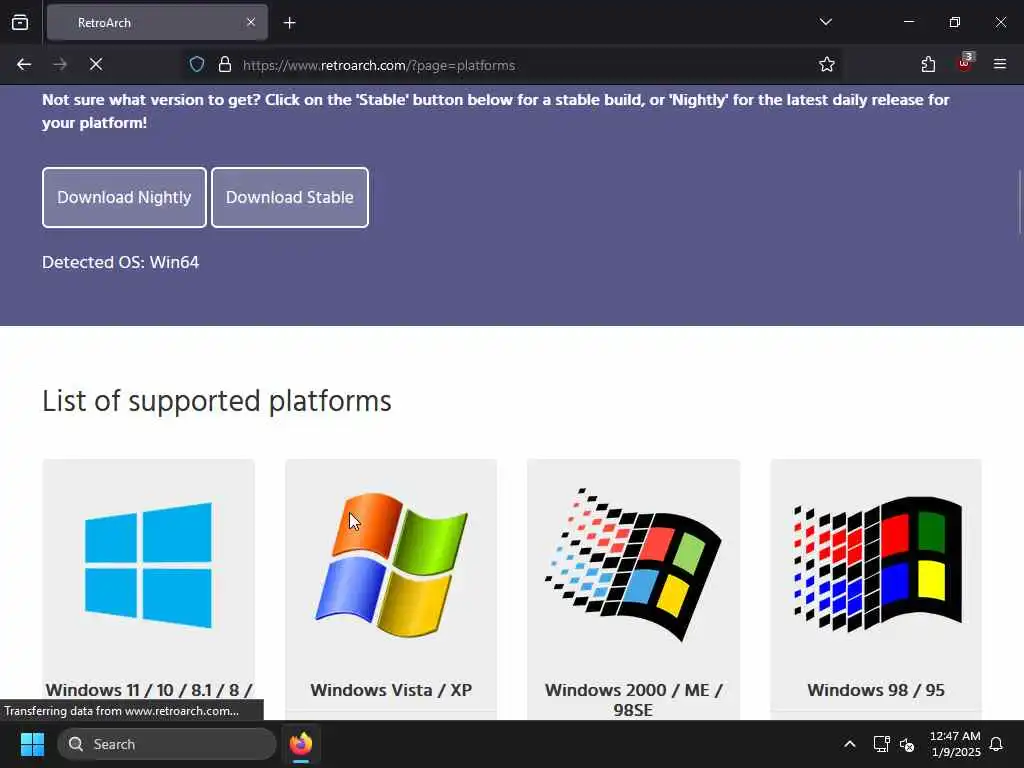Screen dimensions: 1024x768
Task: Open the clock and date panel
Action: [x=955, y=744]
